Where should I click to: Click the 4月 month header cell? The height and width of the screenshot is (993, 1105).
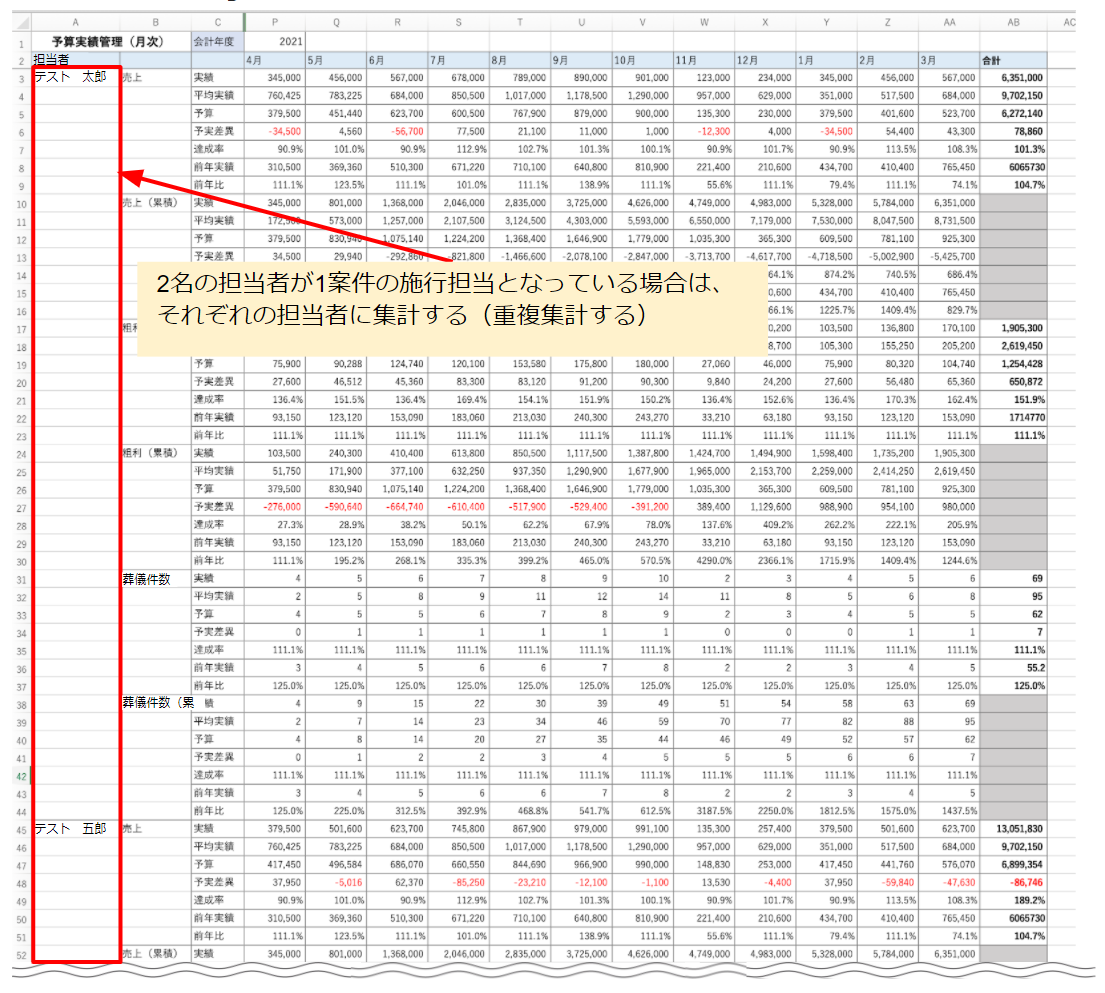click(274, 60)
